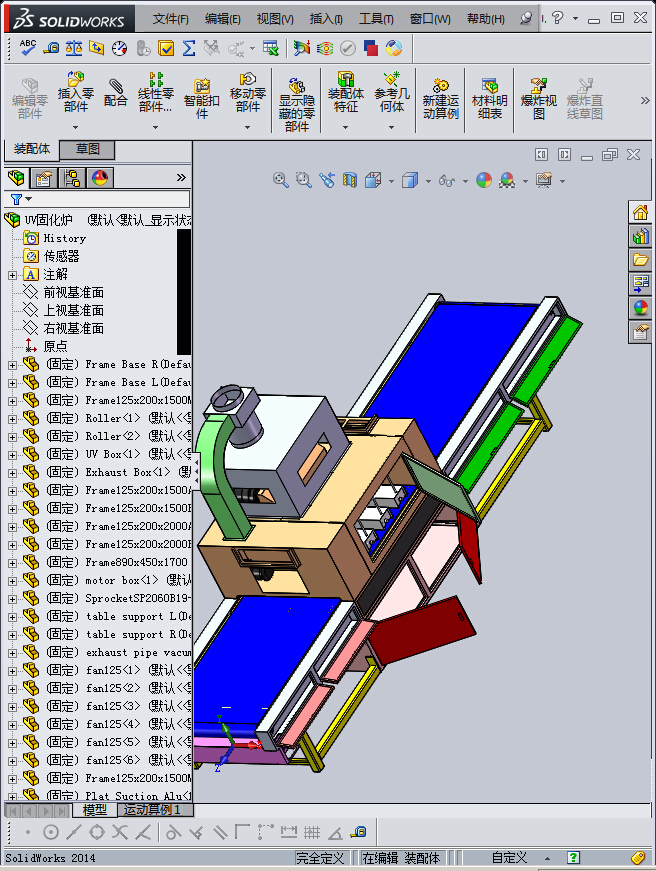Viewport: 656px width, 871px height.
Task: Expand the Frame Base R component node
Action: tap(12, 365)
